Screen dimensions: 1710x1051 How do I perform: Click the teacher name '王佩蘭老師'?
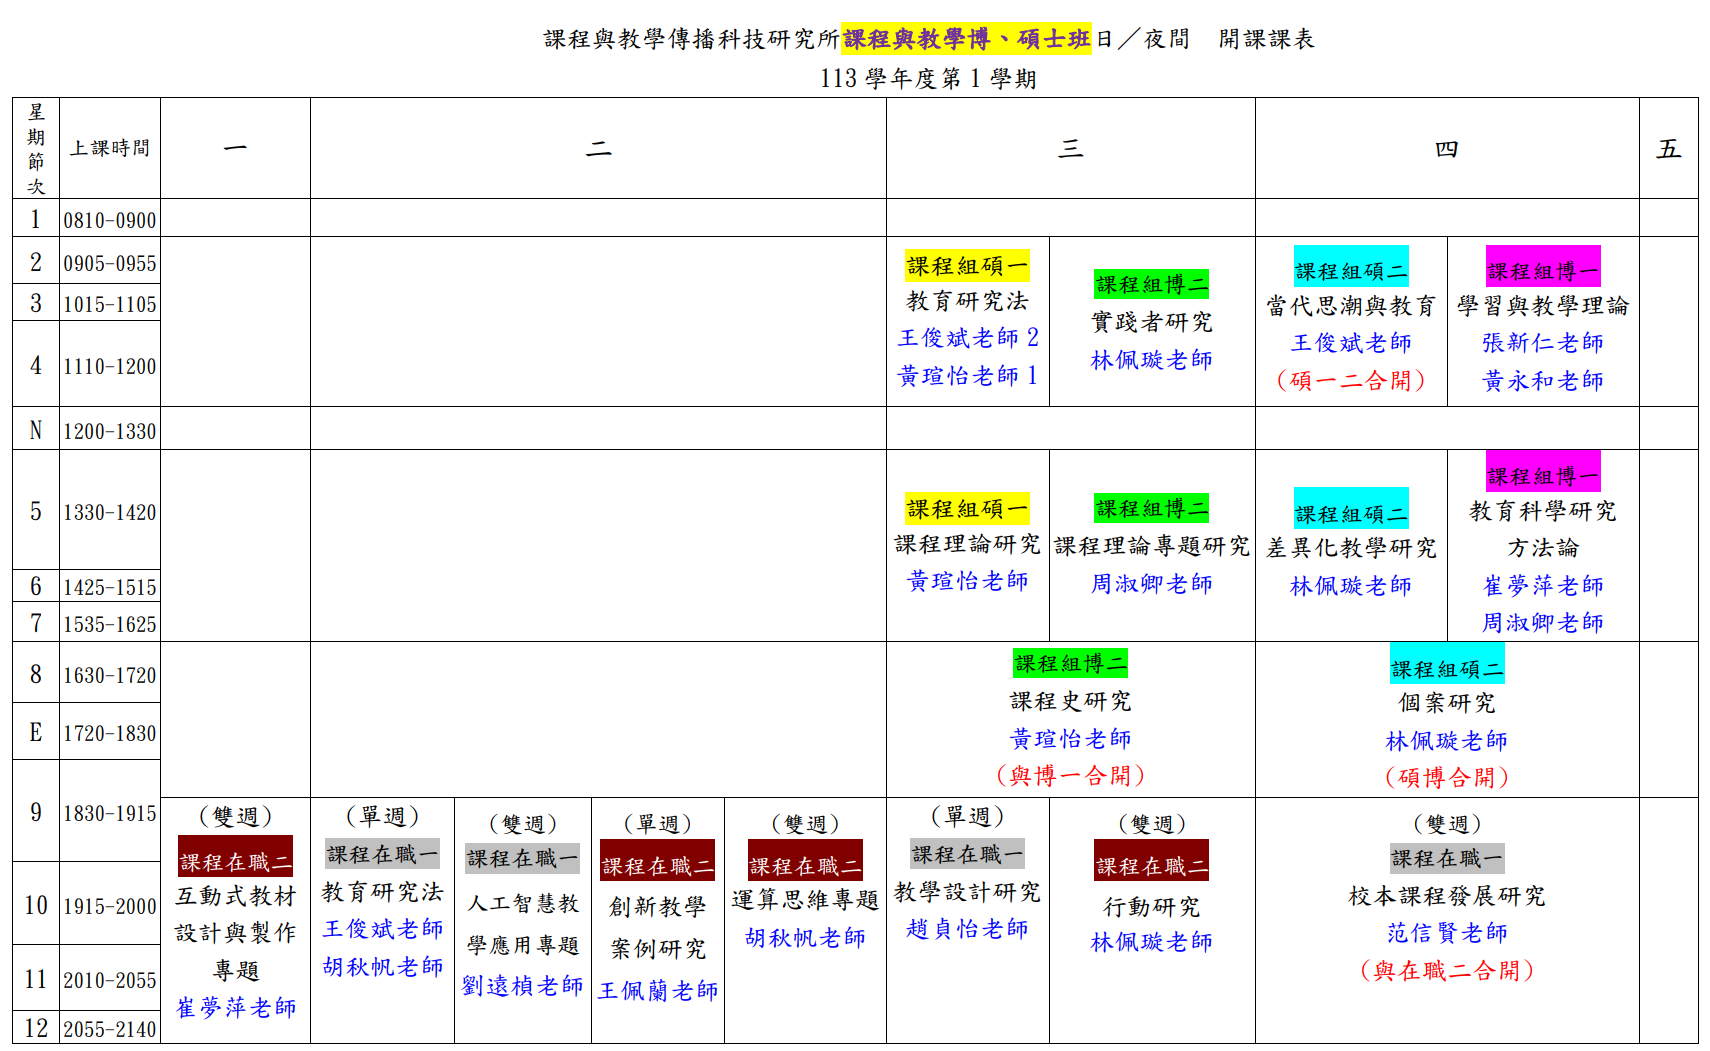click(x=658, y=991)
